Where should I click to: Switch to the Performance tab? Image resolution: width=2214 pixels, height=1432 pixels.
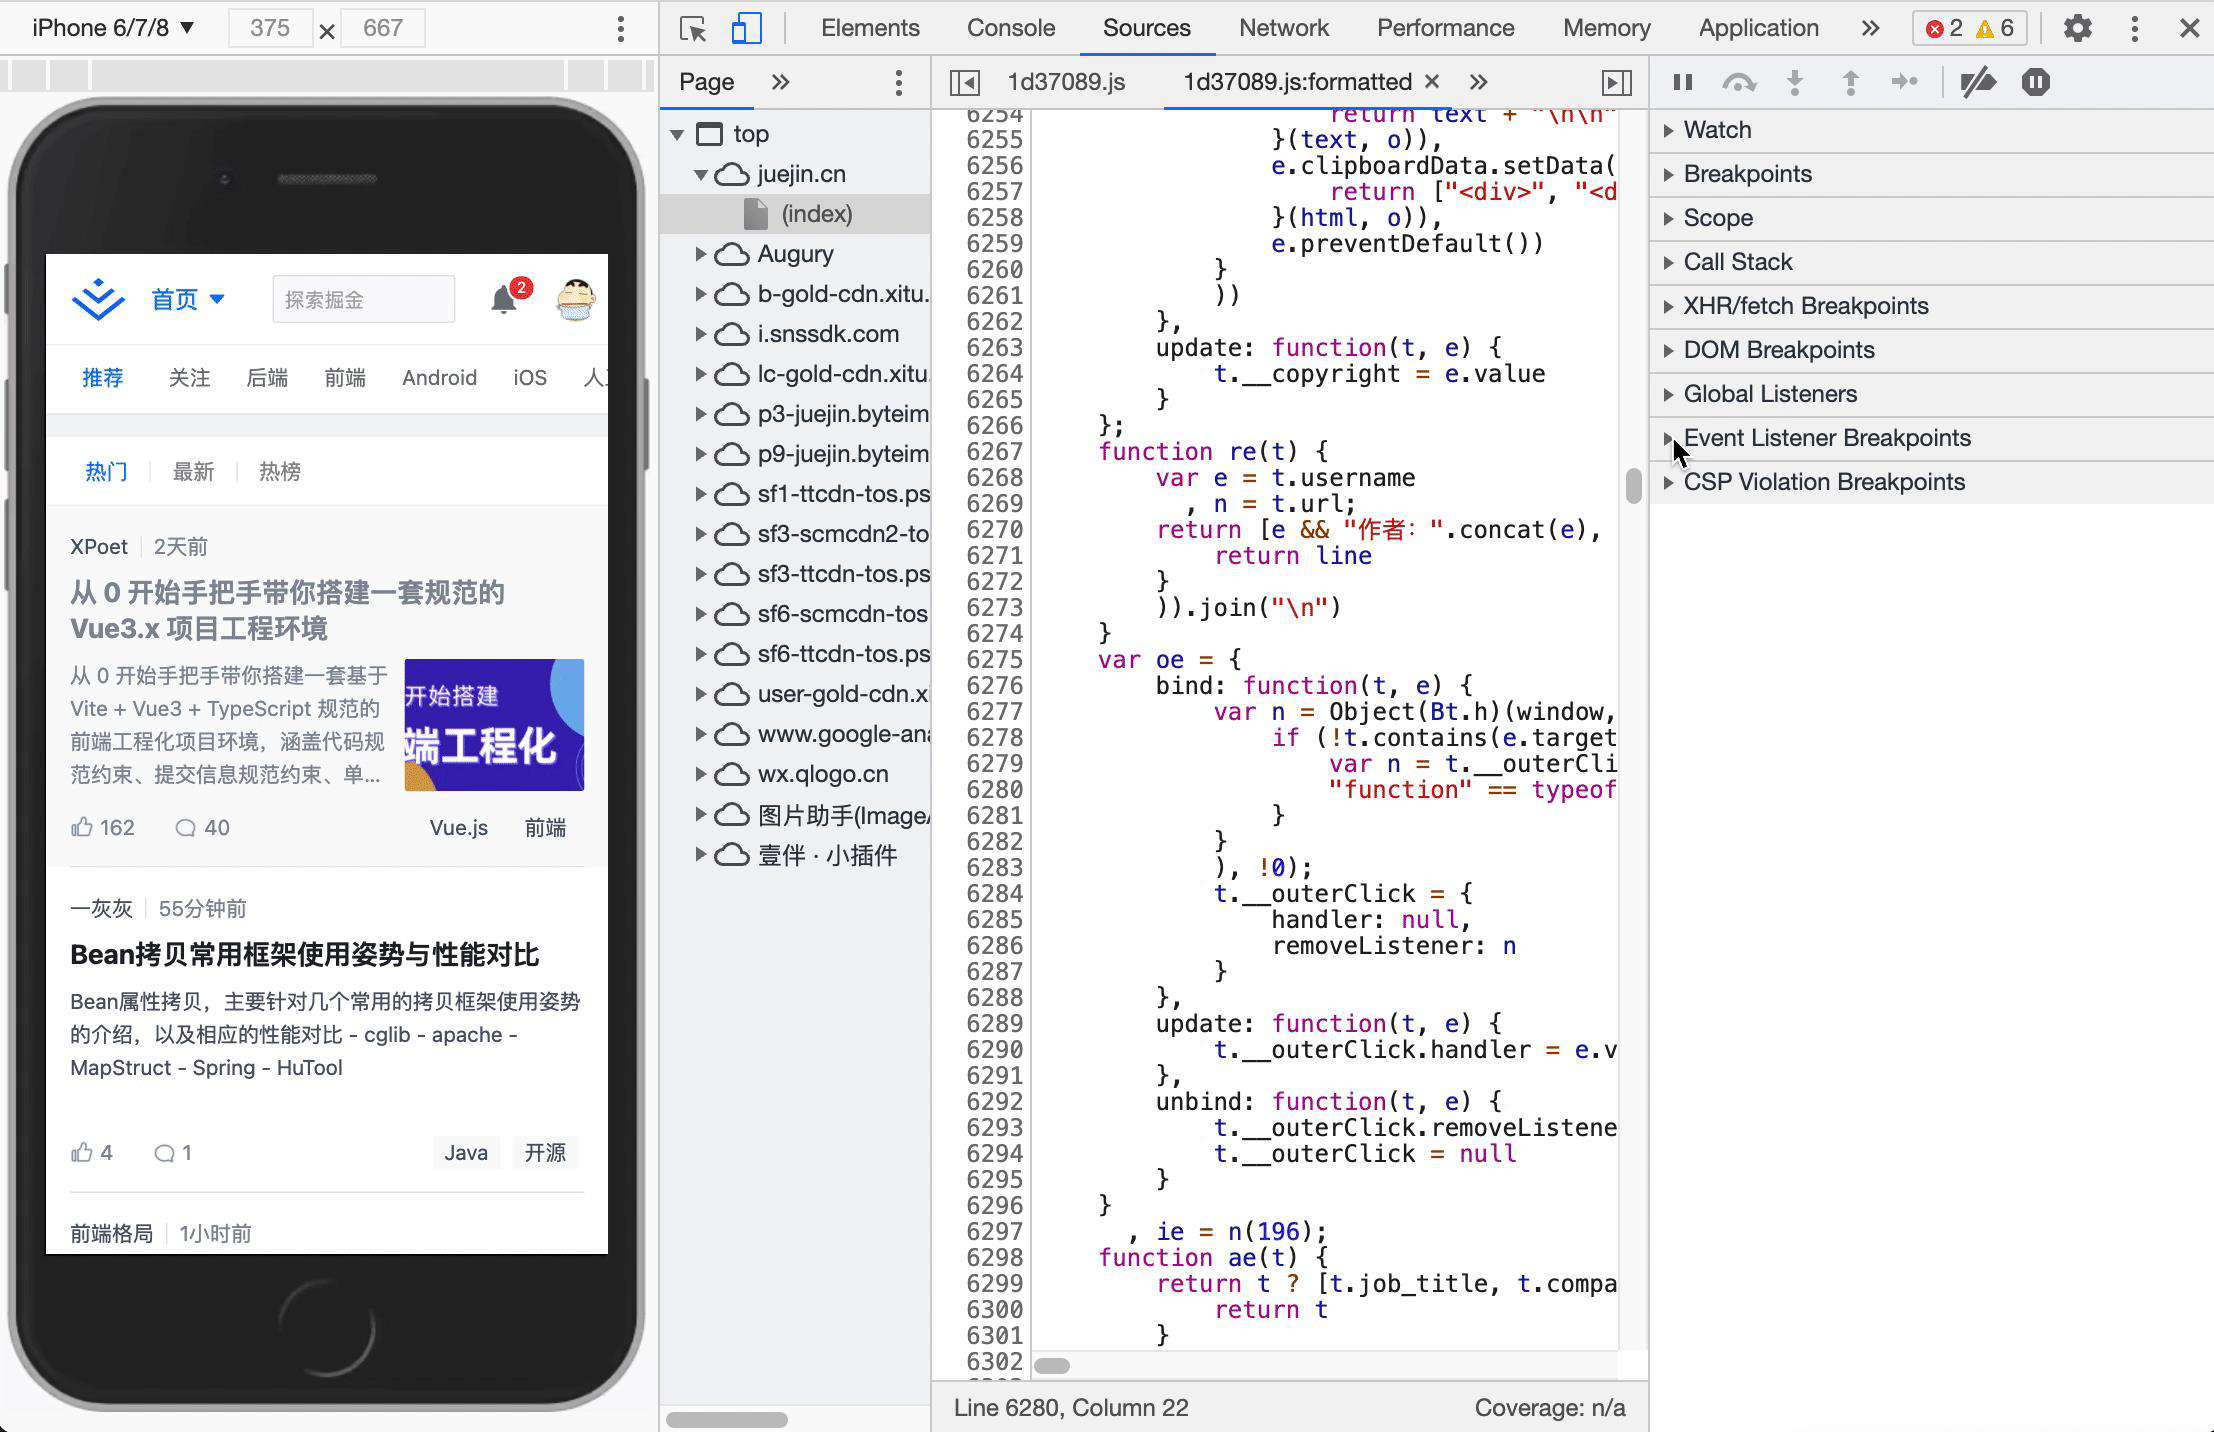[x=1446, y=28]
